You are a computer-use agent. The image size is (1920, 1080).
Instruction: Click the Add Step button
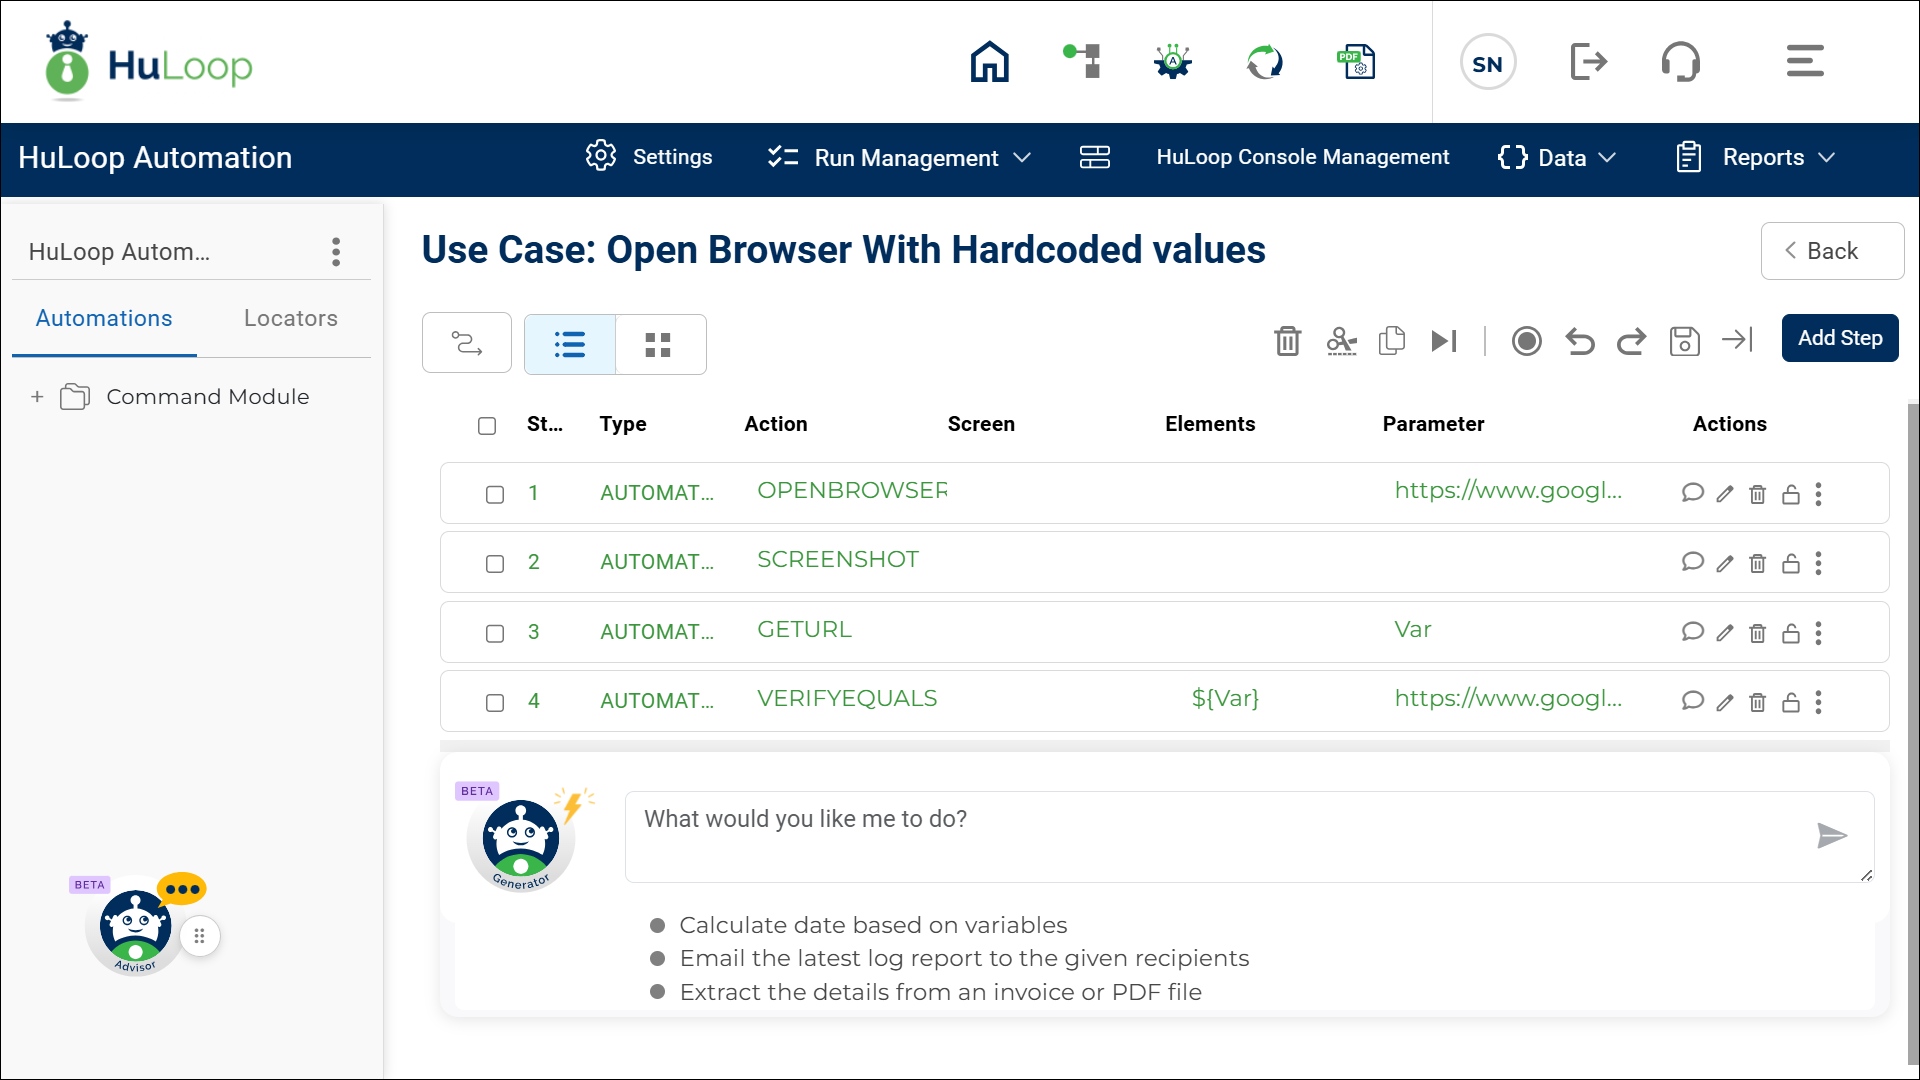click(x=1839, y=338)
